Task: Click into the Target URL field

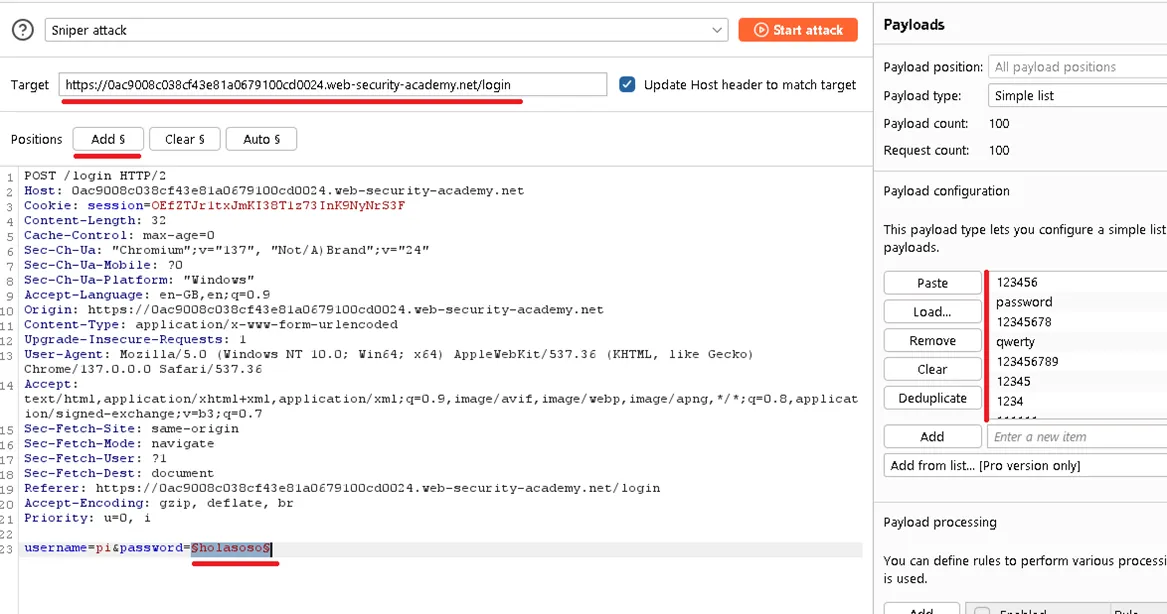Action: [x=332, y=85]
